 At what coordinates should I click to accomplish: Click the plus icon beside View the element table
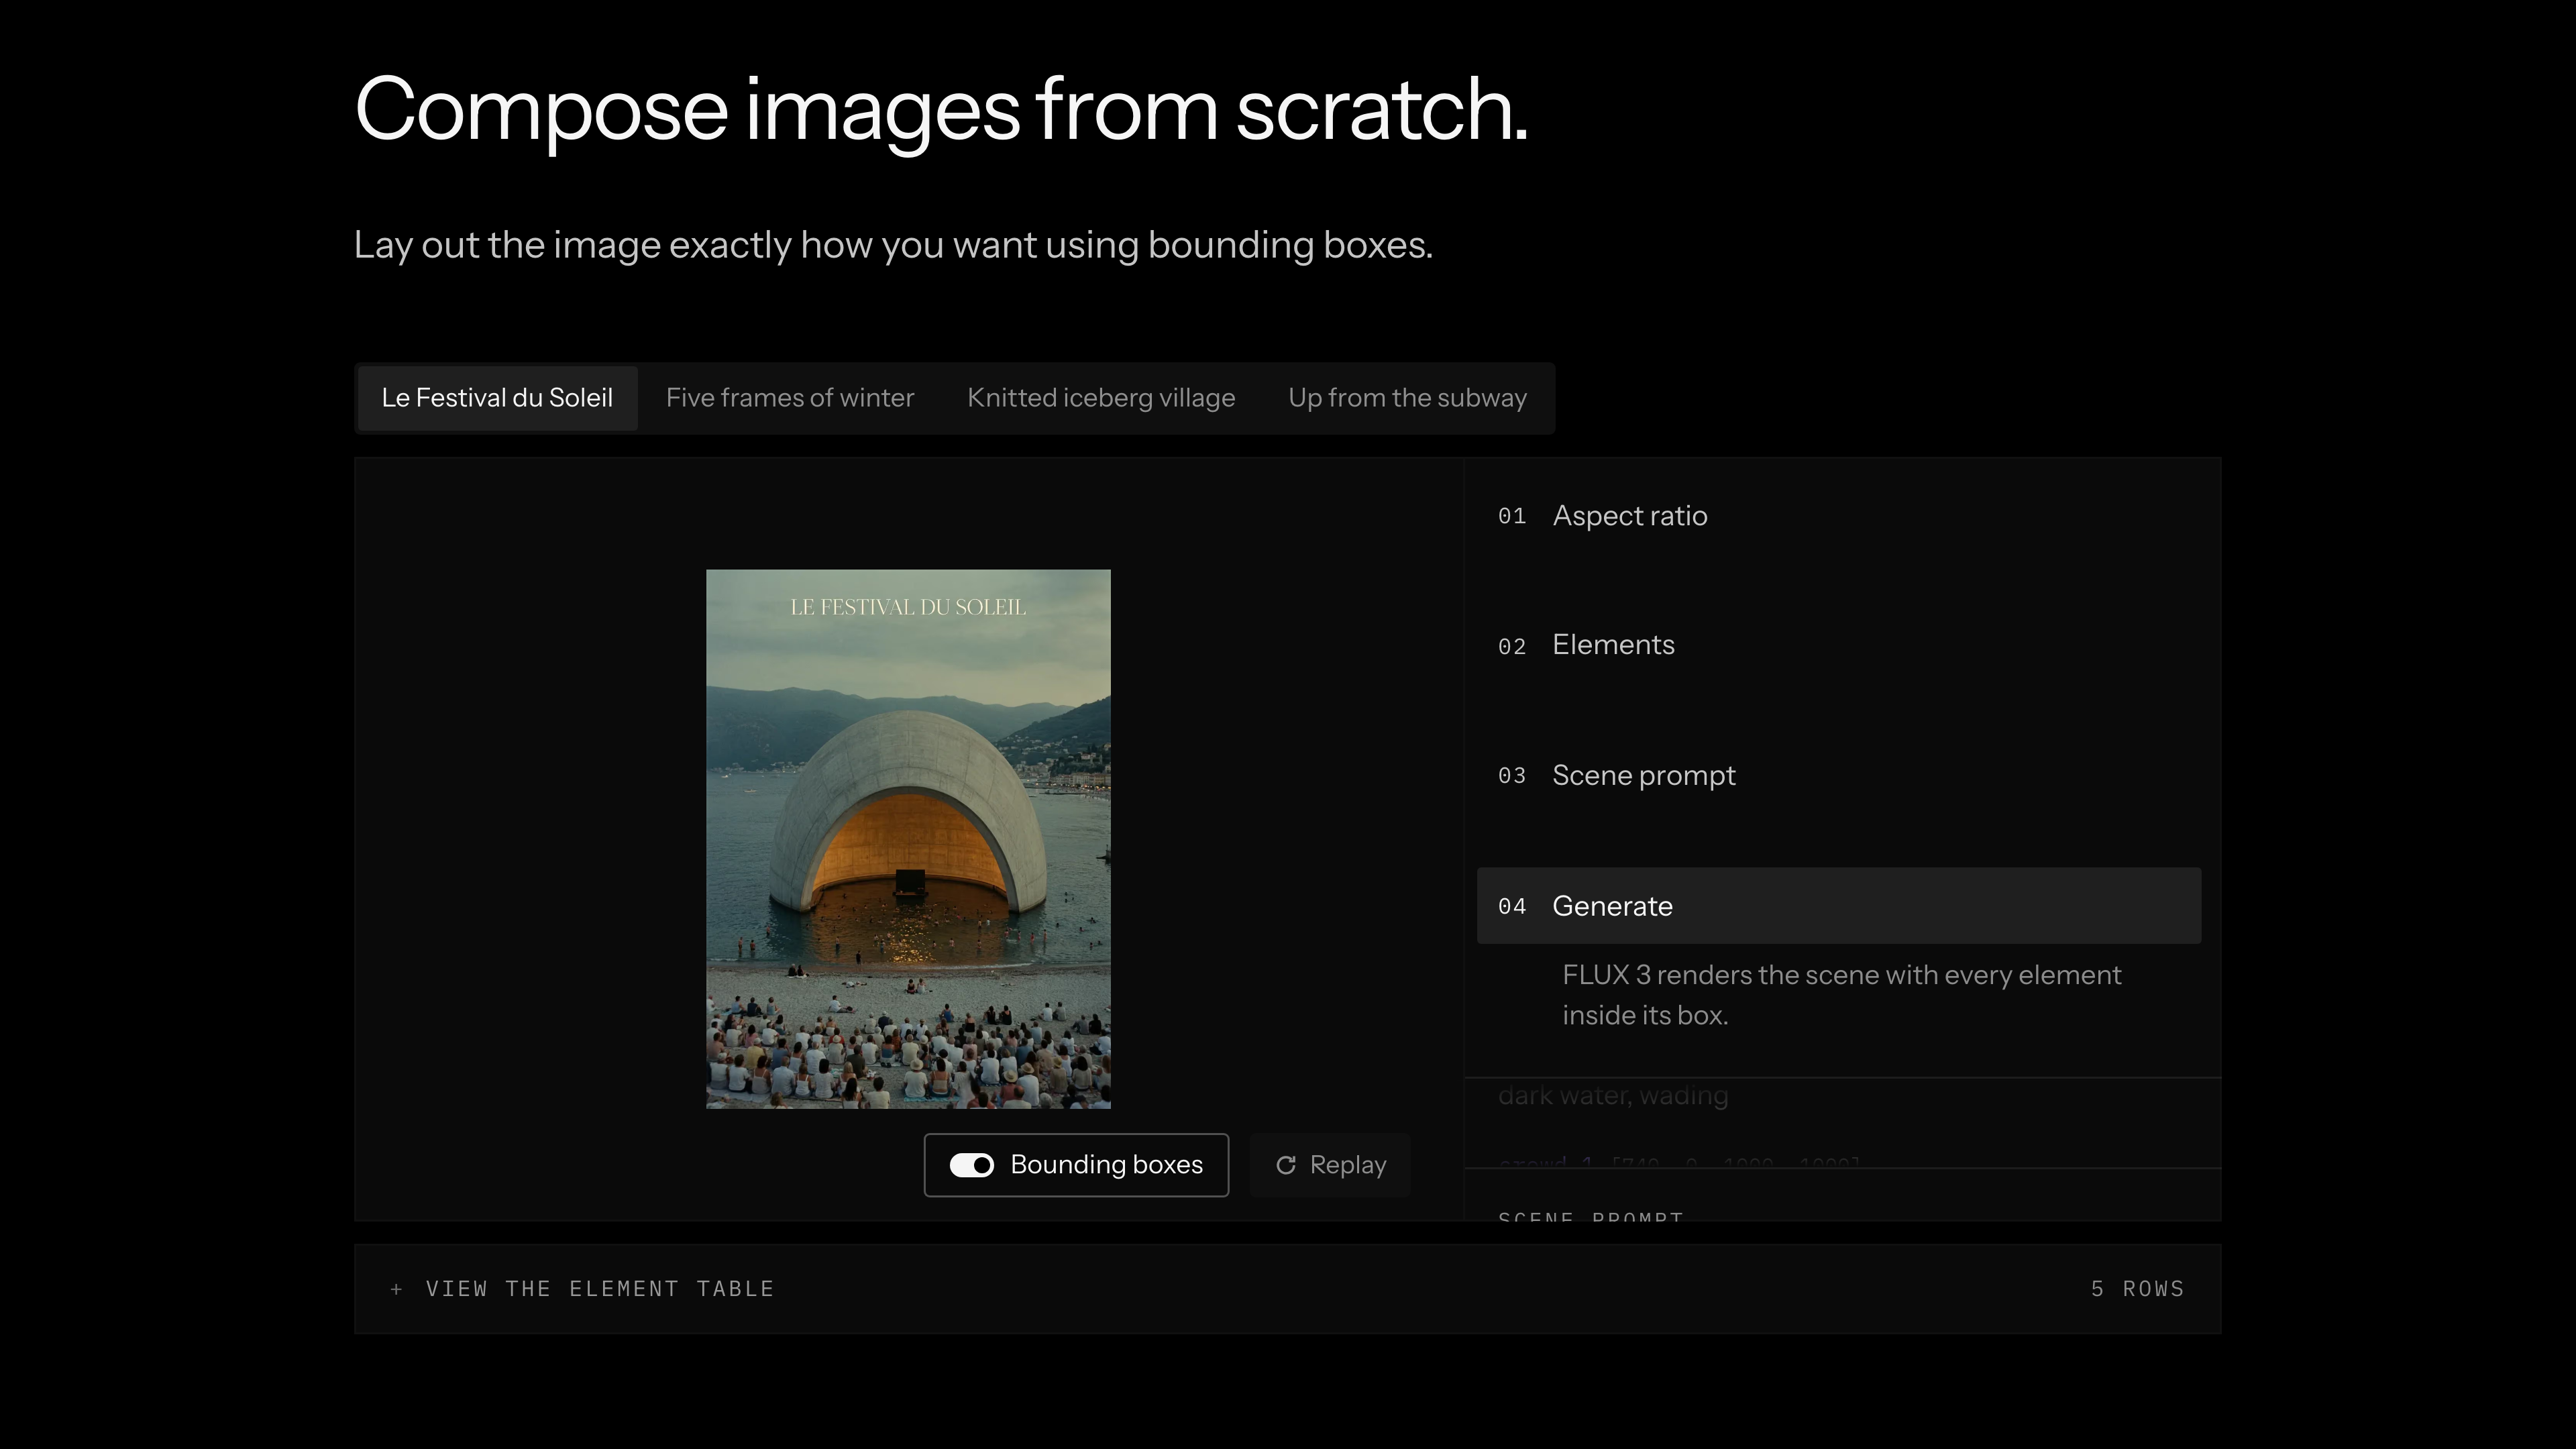[396, 1289]
